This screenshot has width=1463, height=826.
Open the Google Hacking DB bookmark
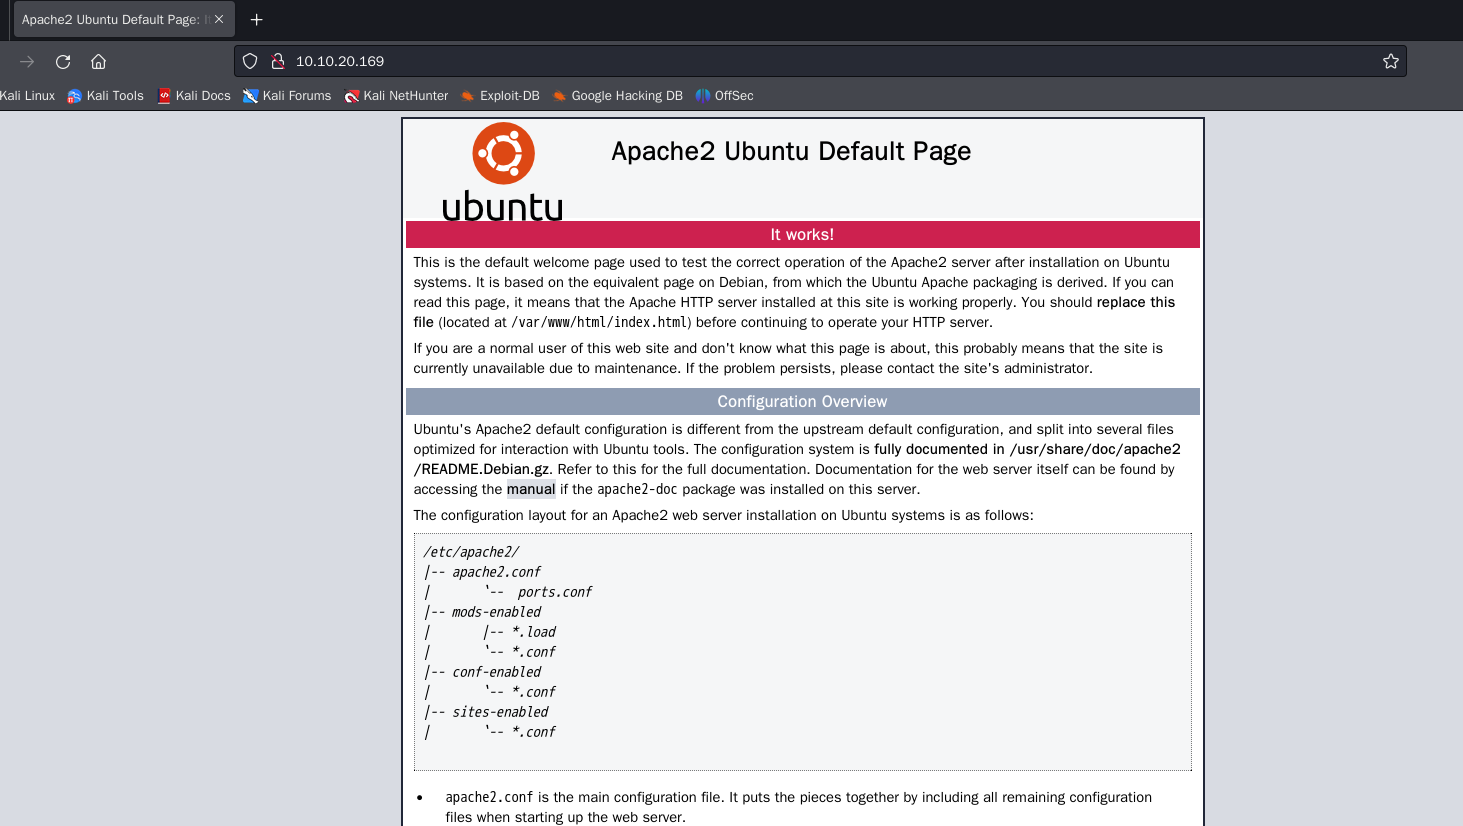pos(617,96)
